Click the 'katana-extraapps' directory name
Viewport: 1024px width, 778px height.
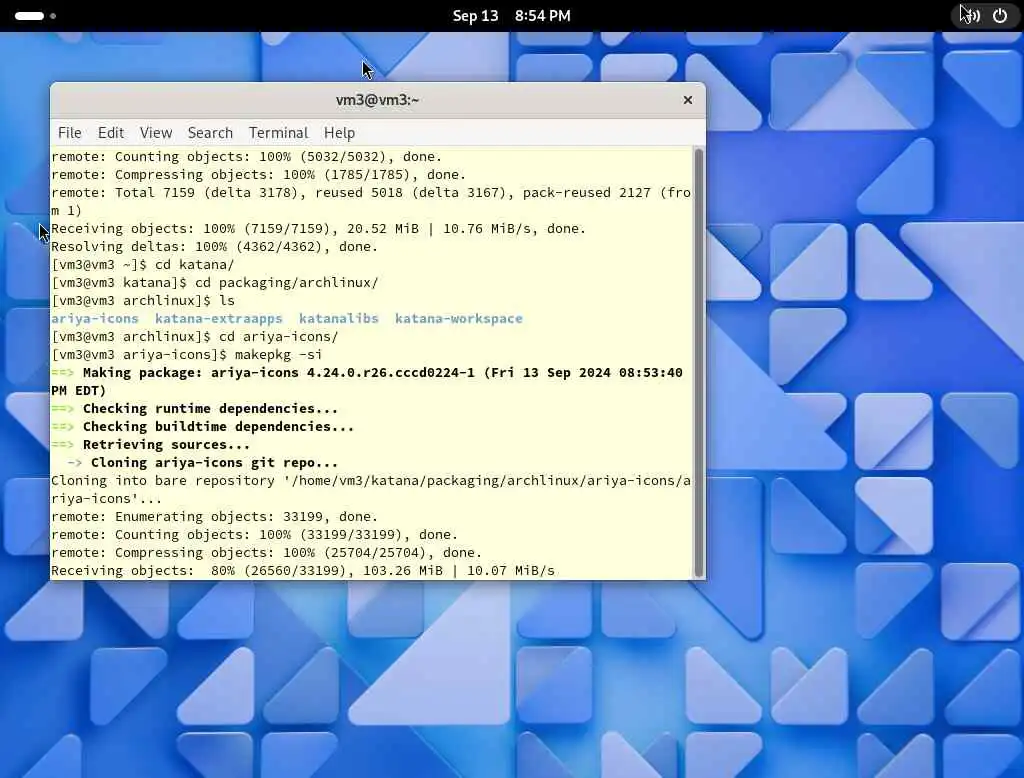(x=219, y=319)
